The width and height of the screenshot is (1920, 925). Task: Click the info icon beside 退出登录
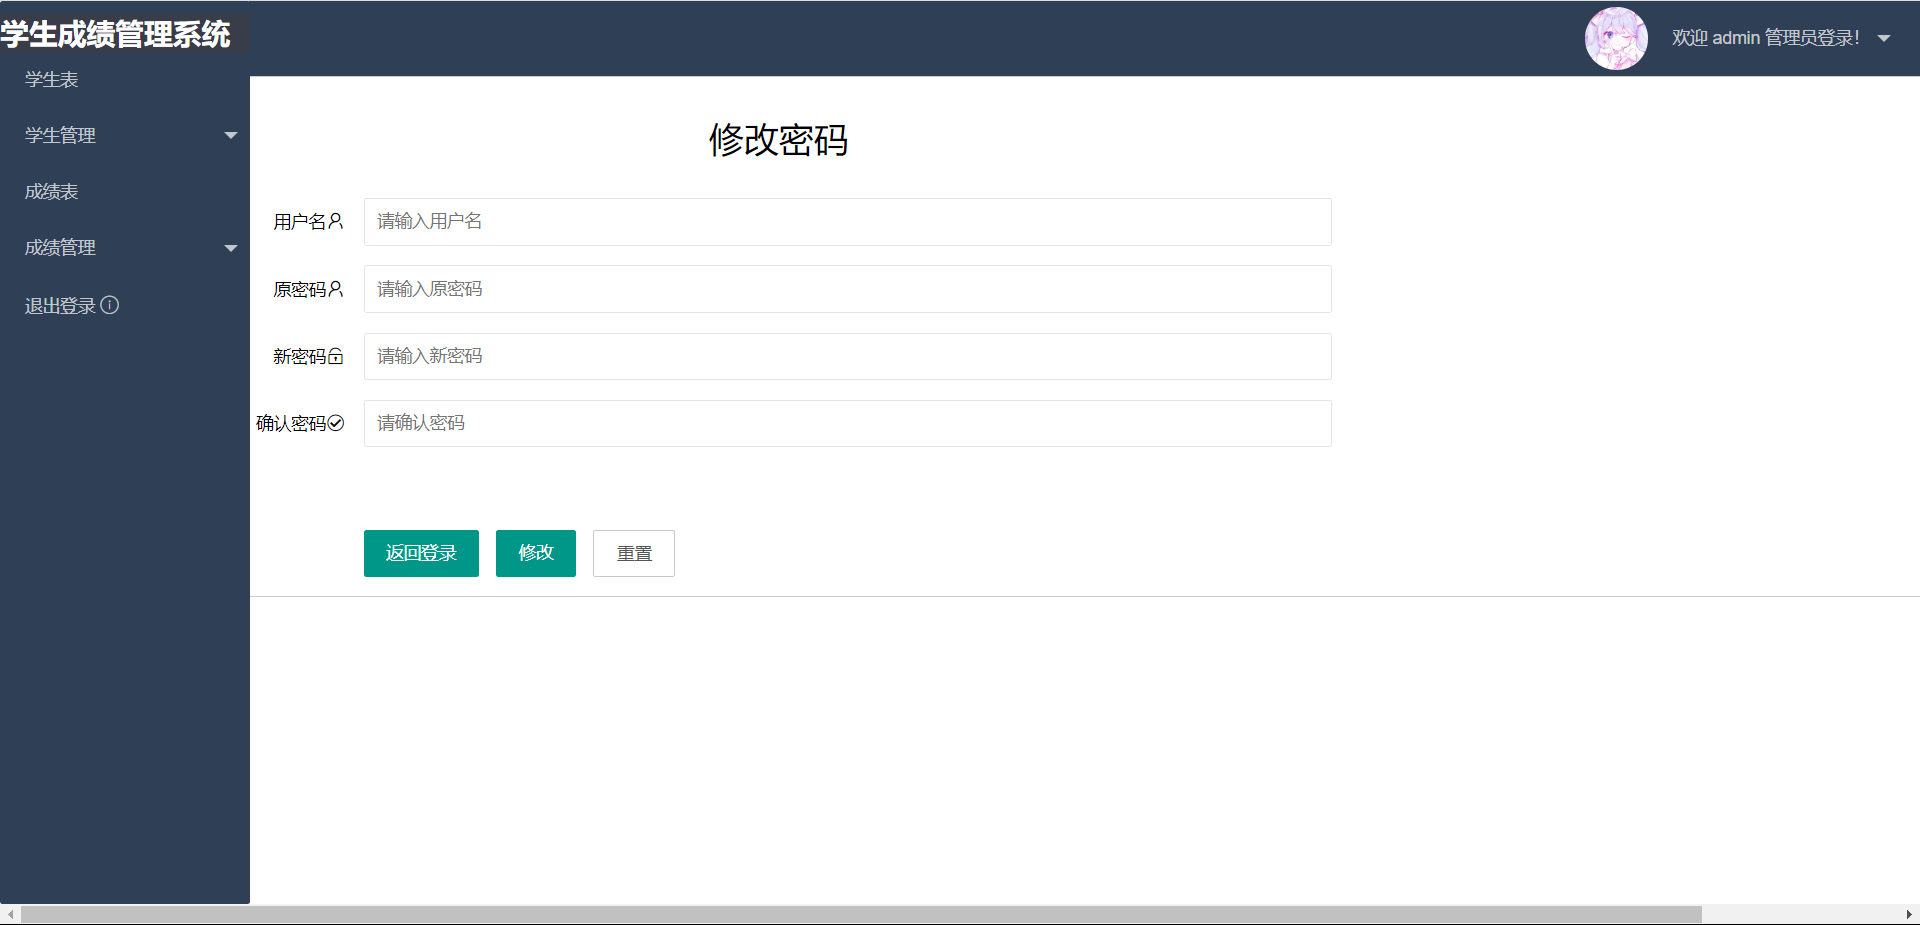pyautogui.click(x=110, y=305)
